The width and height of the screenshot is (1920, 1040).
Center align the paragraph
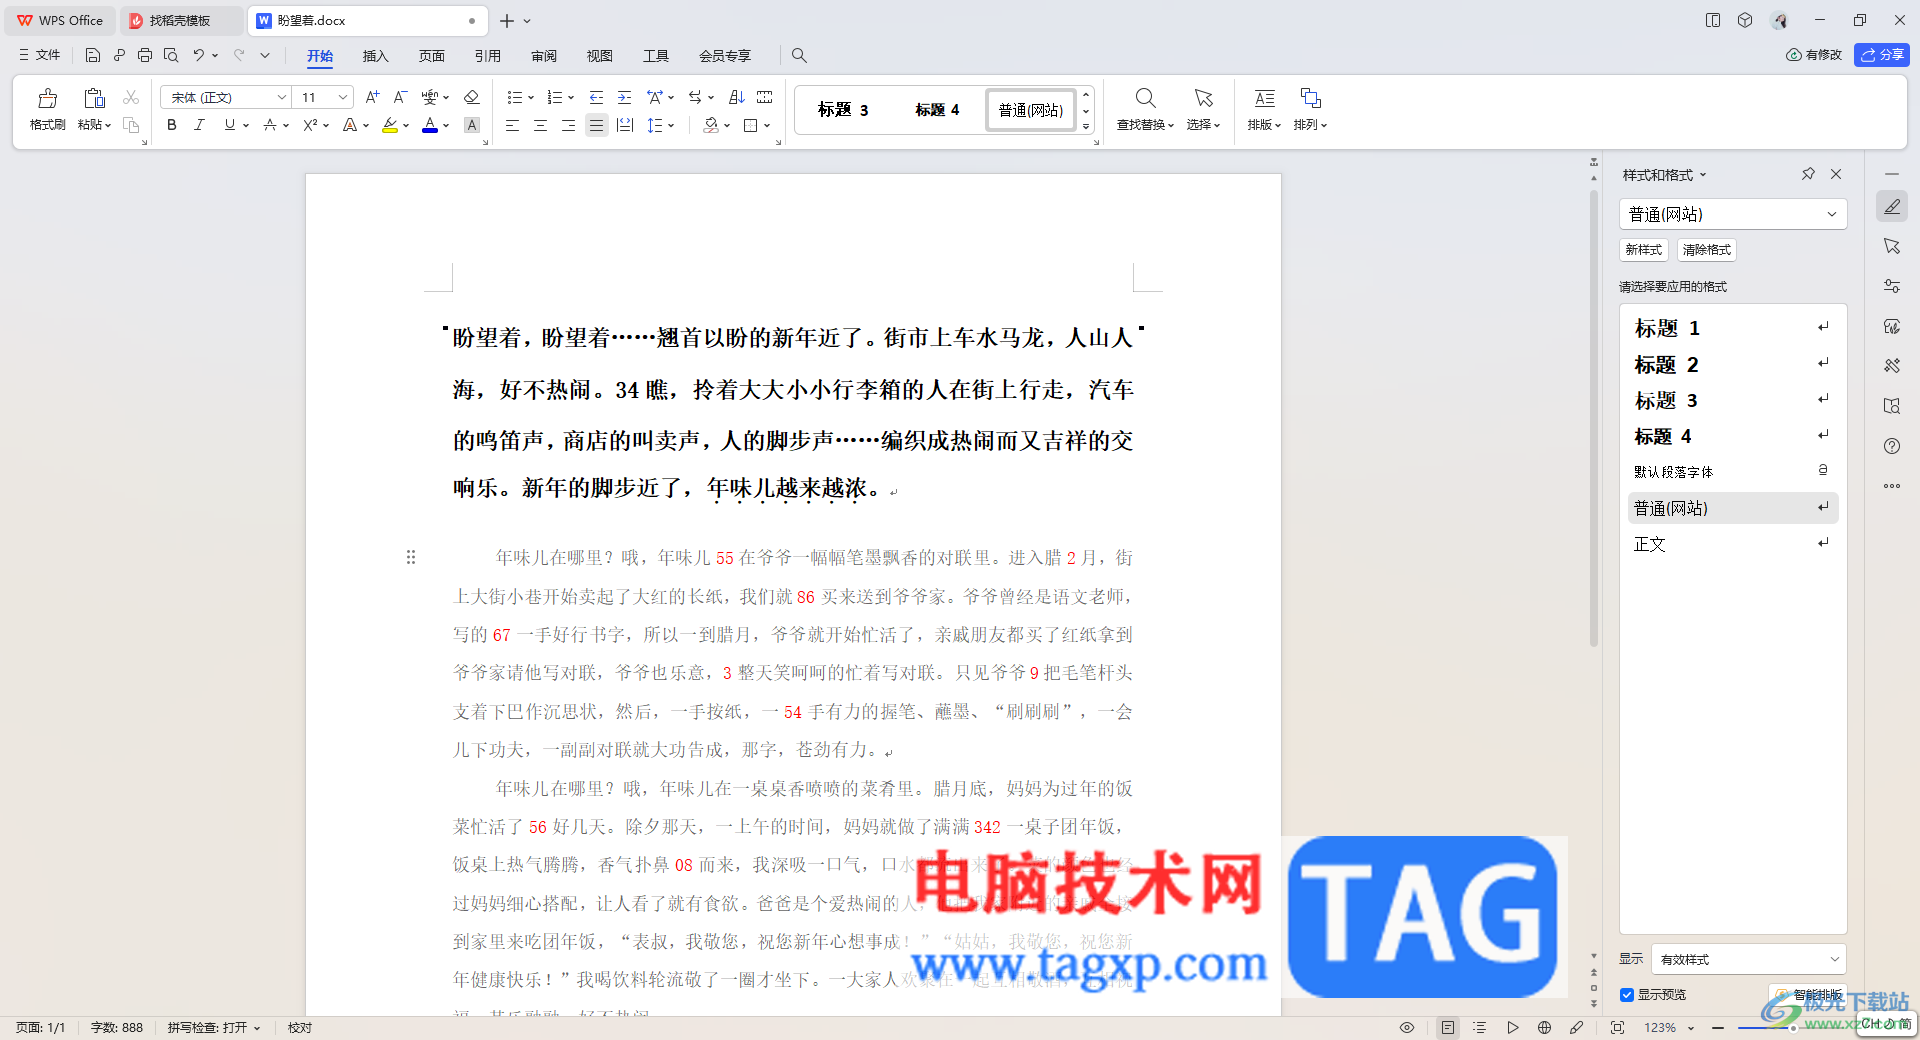click(540, 125)
